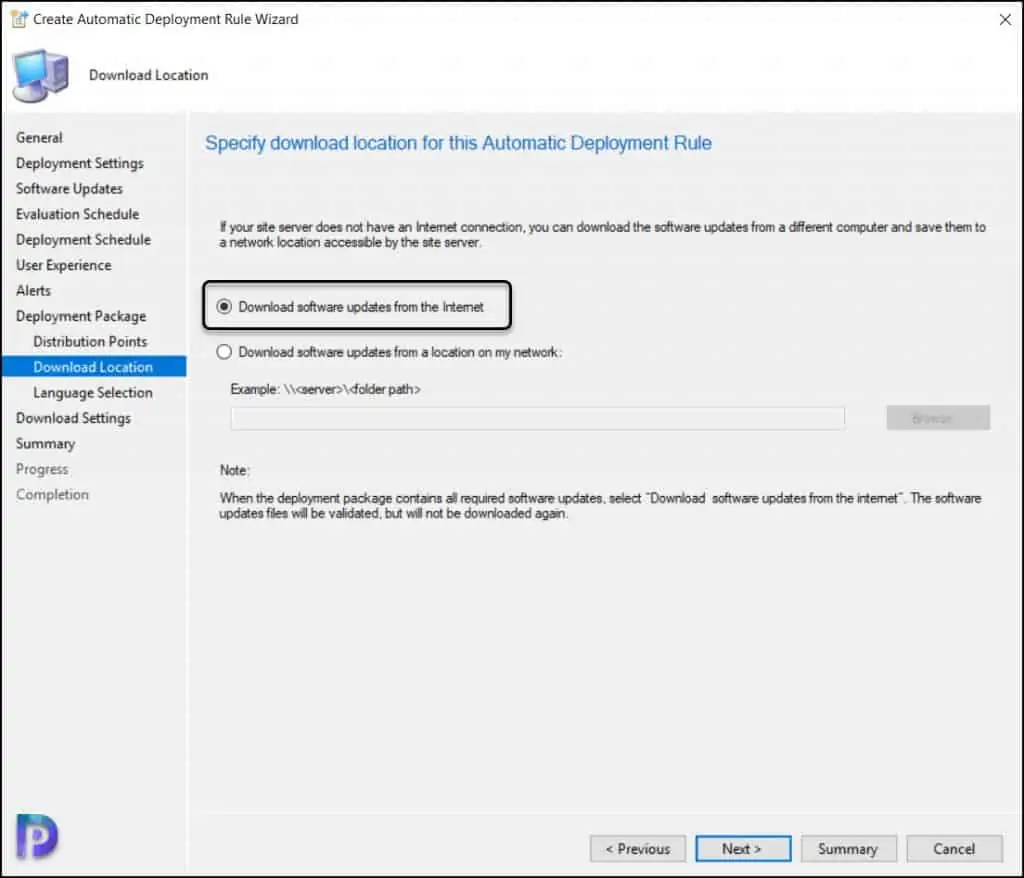Image resolution: width=1024 pixels, height=878 pixels.
Task: Open Distribution Points sub-step
Action: pyautogui.click(x=90, y=342)
